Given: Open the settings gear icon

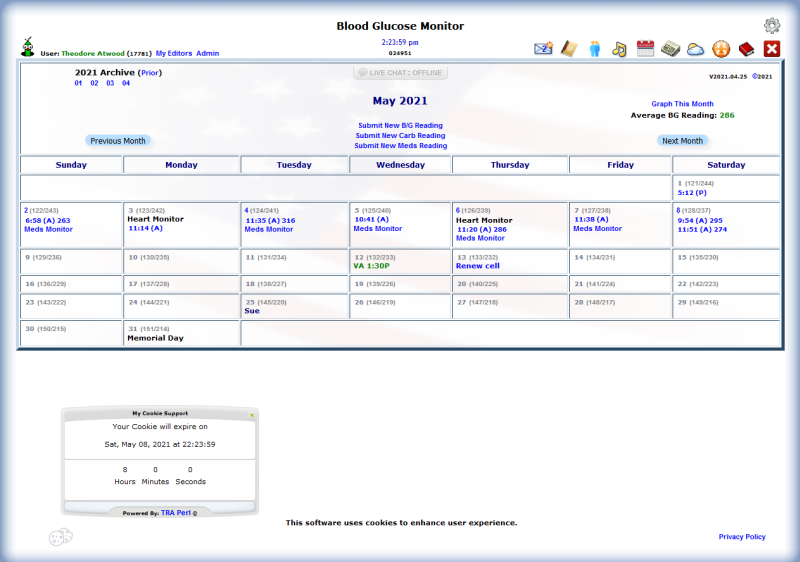Looking at the screenshot, I should pos(771,25).
